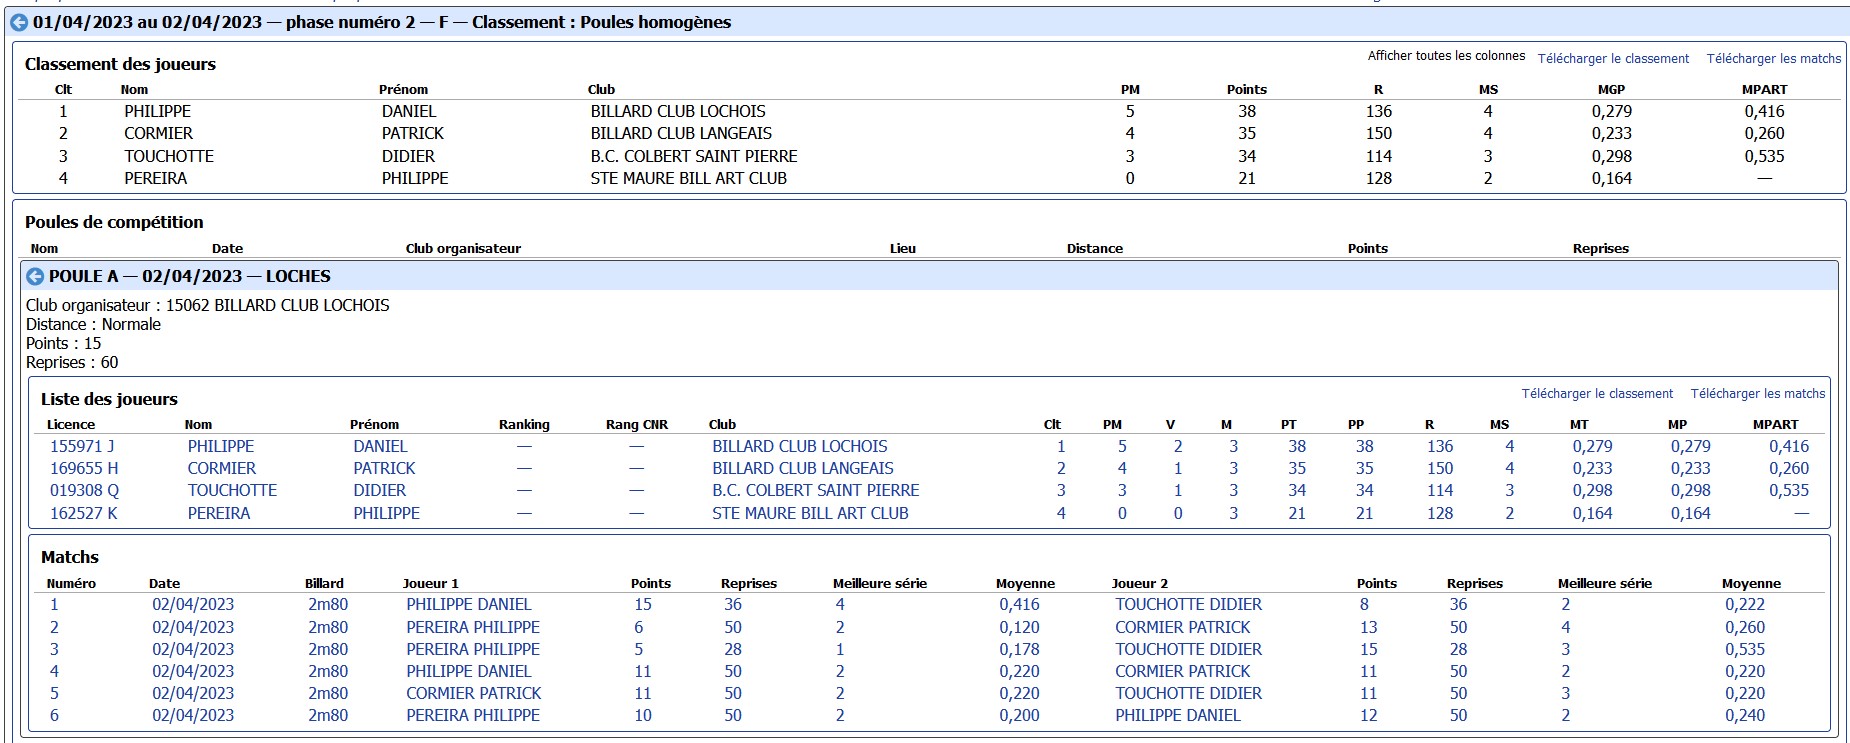This screenshot has width=1850, height=743.
Task: Download Poule A ranking in Liste des joueurs
Action: [x=1597, y=394]
